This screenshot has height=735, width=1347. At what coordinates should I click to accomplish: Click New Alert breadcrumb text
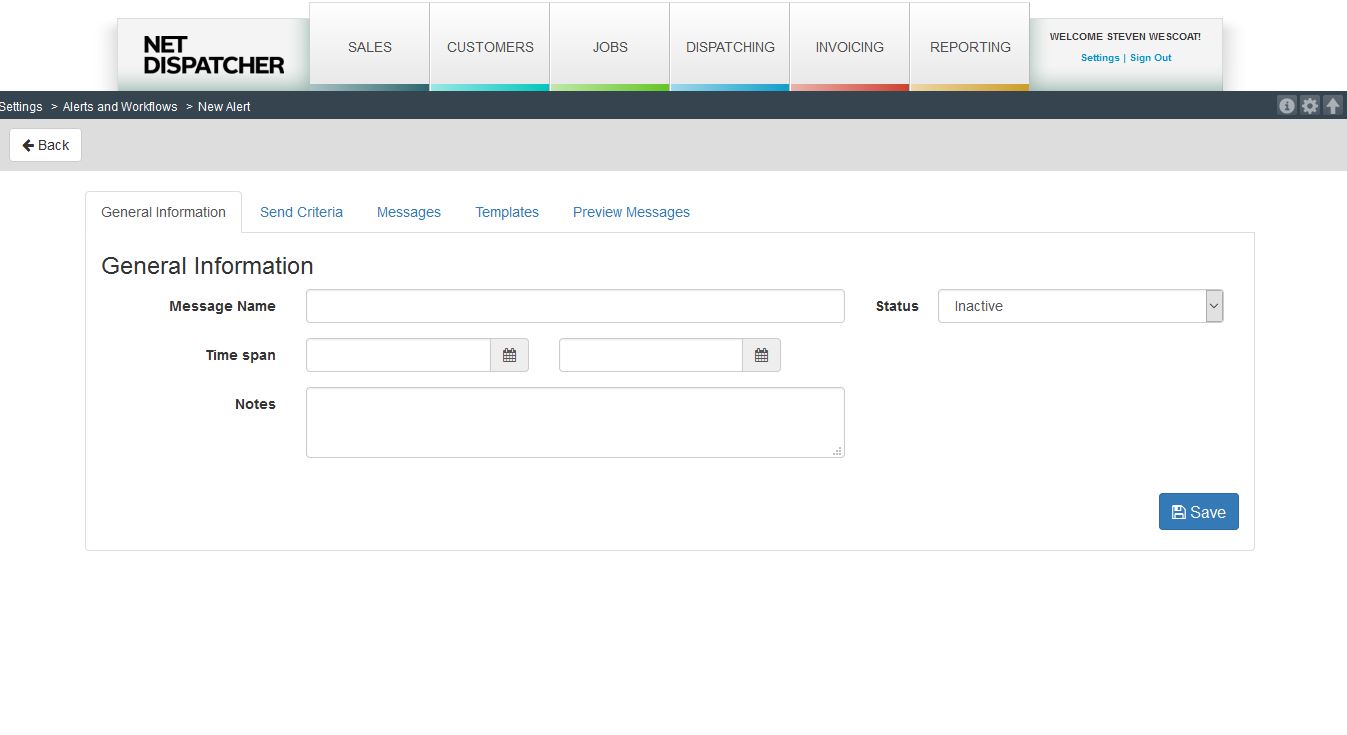click(x=224, y=107)
